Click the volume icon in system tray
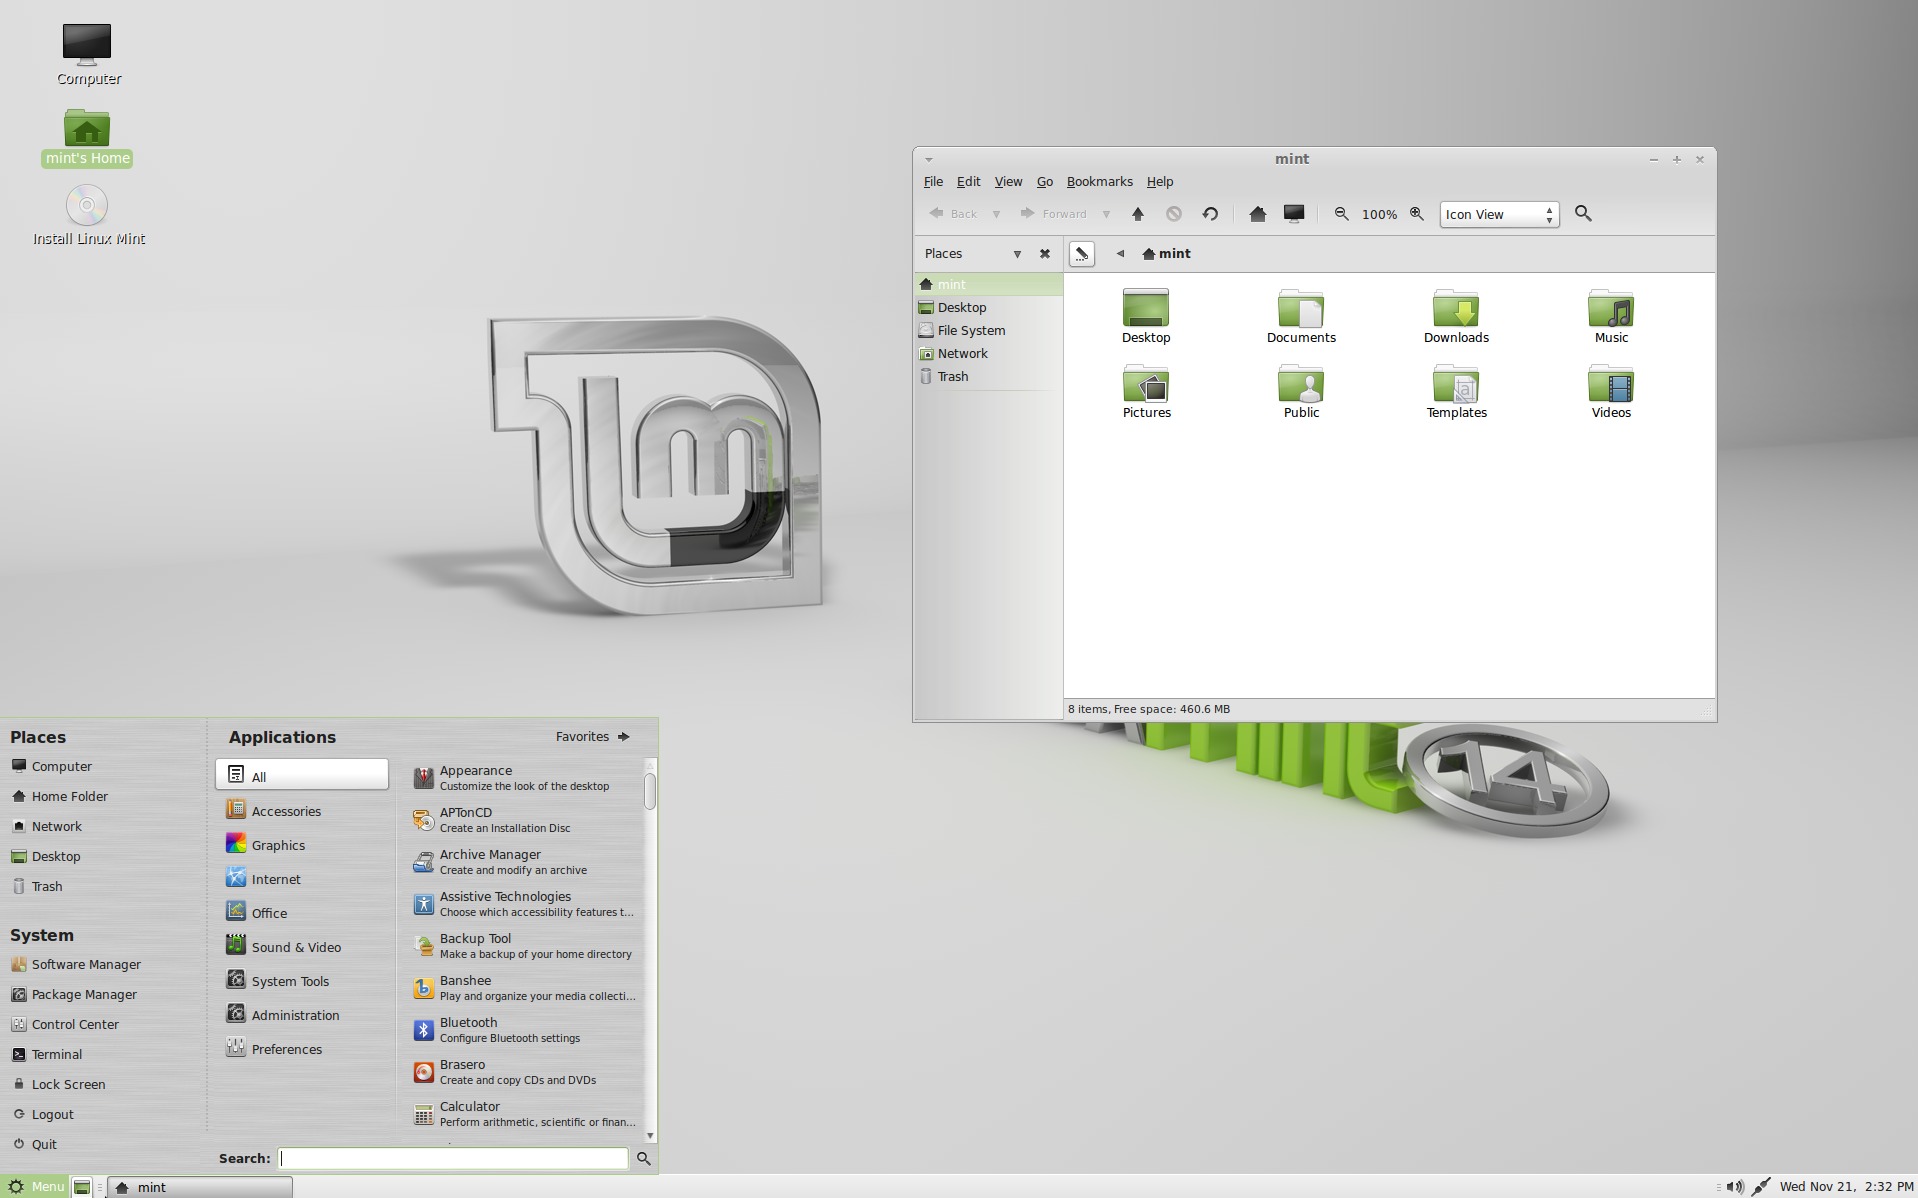 pos(1735,1187)
